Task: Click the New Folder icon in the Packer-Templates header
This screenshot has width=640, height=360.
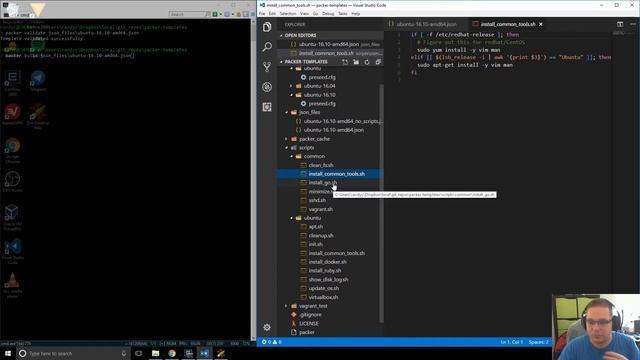Action: (x=356, y=62)
